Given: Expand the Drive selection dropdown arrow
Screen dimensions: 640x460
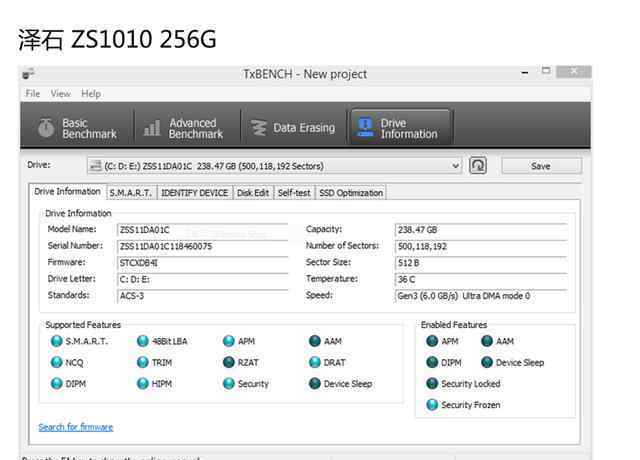Looking at the screenshot, I should point(456,166).
